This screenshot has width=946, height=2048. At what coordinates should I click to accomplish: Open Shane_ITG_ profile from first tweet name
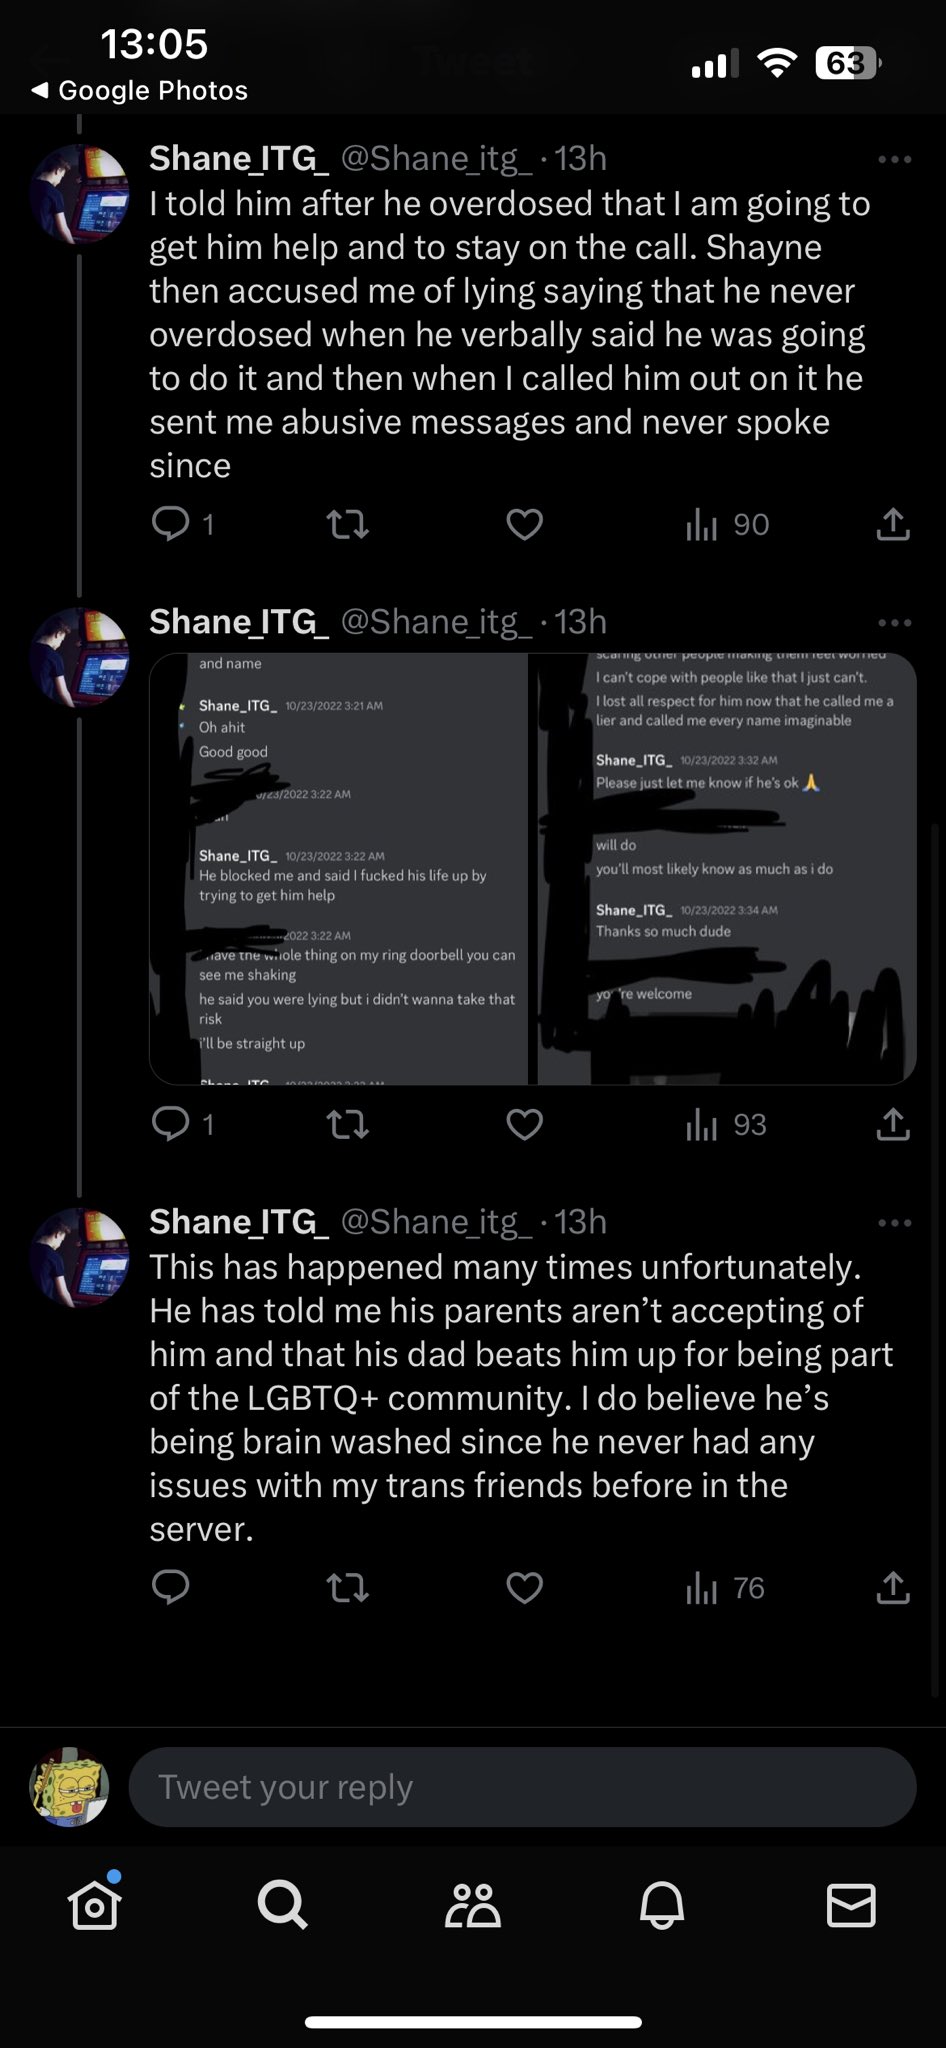[x=239, y=158]
